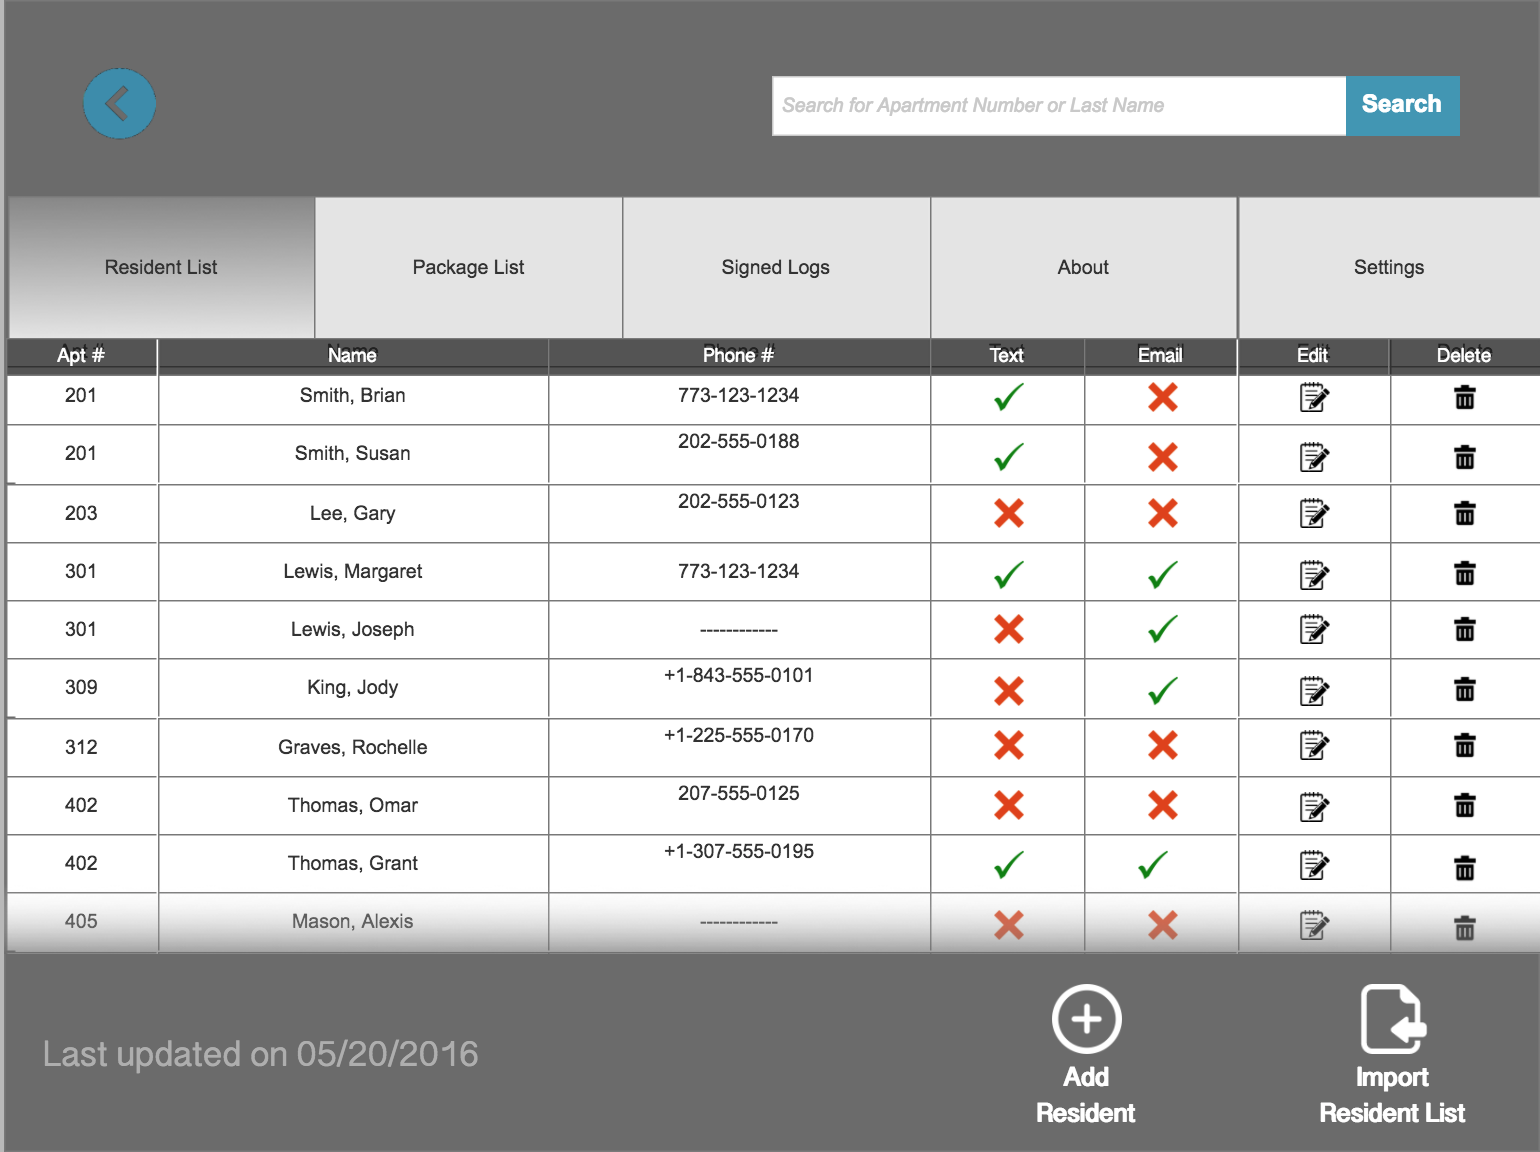
Task: Open the edit icon for Smith, Brian
Action: click(1314, 398)
